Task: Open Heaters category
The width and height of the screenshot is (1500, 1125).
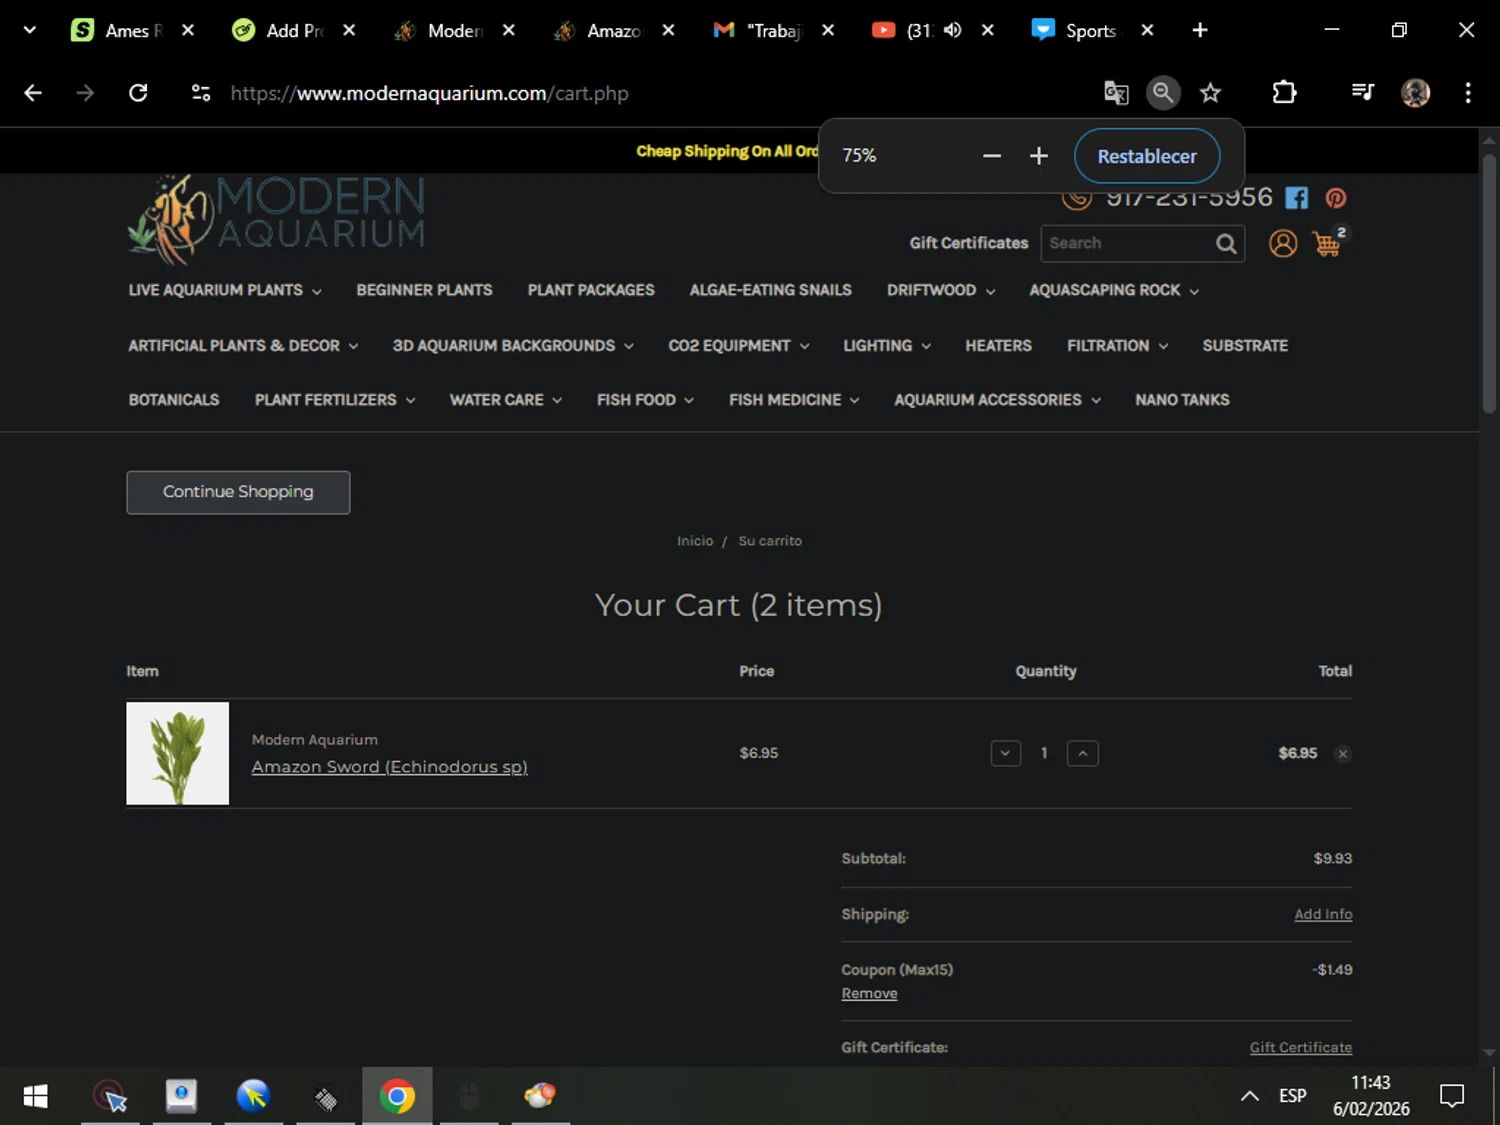Action: pos(998,346)
